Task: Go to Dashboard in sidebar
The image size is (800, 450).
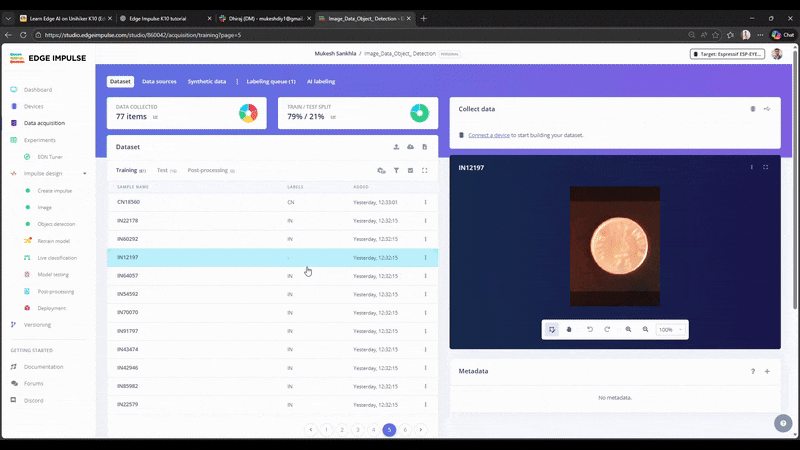Action: pyautogui.click(x=38, y=90)
